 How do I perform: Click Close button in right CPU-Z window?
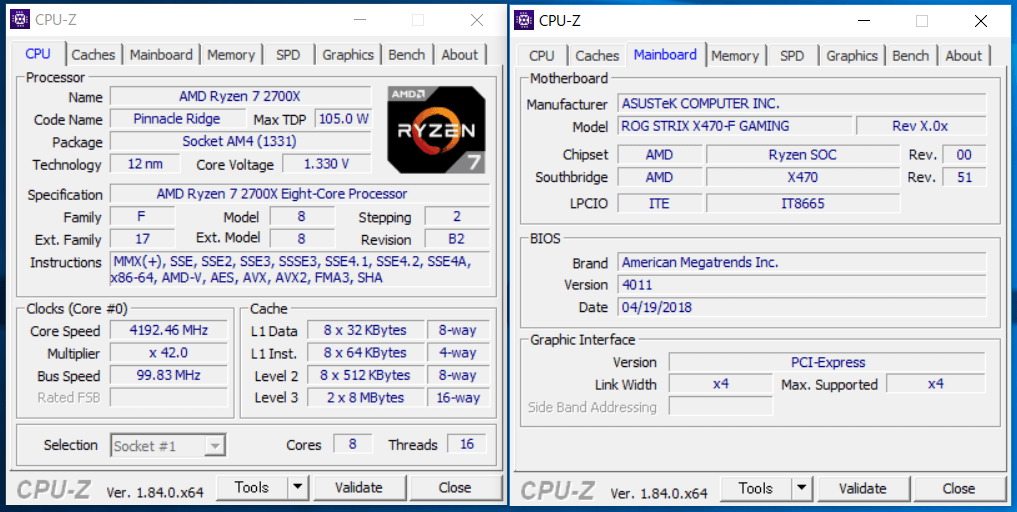pyautogui.click(x=959, y=488)
